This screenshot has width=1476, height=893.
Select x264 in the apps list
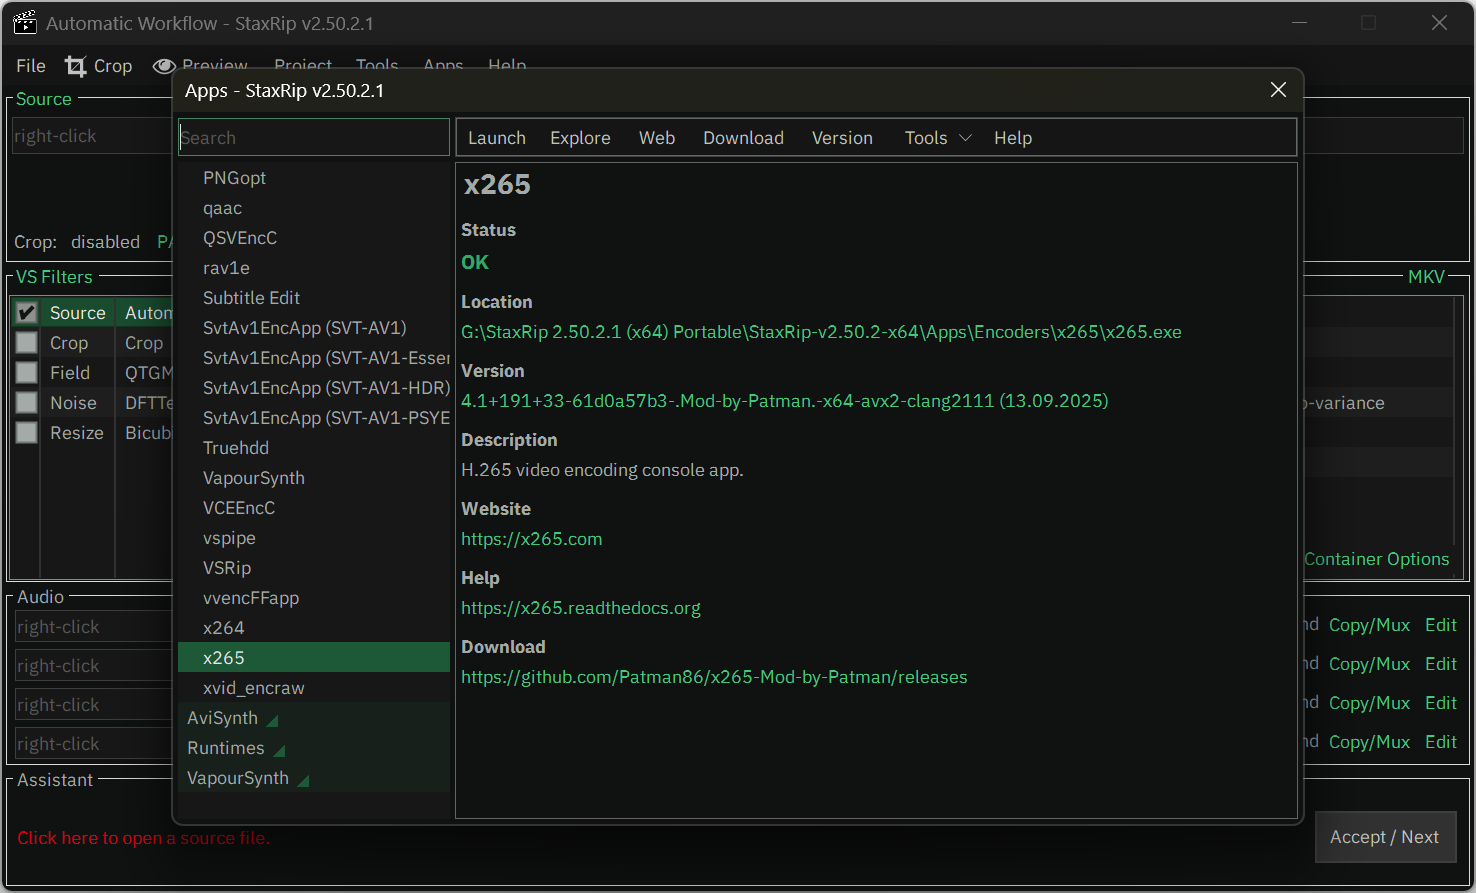click(x=224, y=628)
